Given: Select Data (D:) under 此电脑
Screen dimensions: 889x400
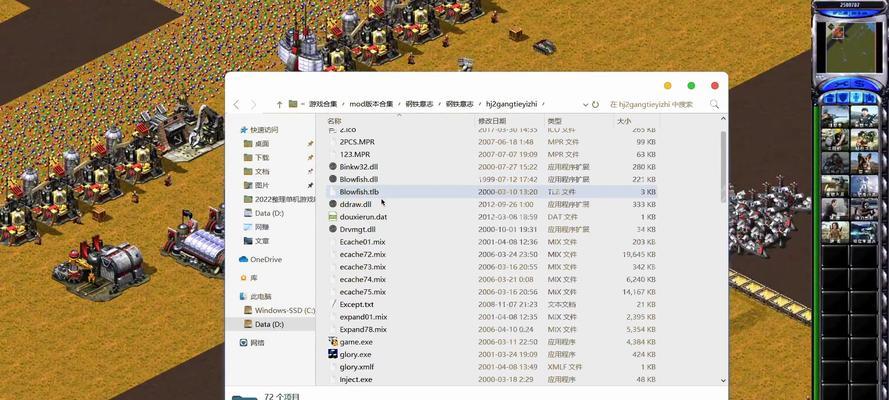Looking at the screenshot, I should pos(269,324).
